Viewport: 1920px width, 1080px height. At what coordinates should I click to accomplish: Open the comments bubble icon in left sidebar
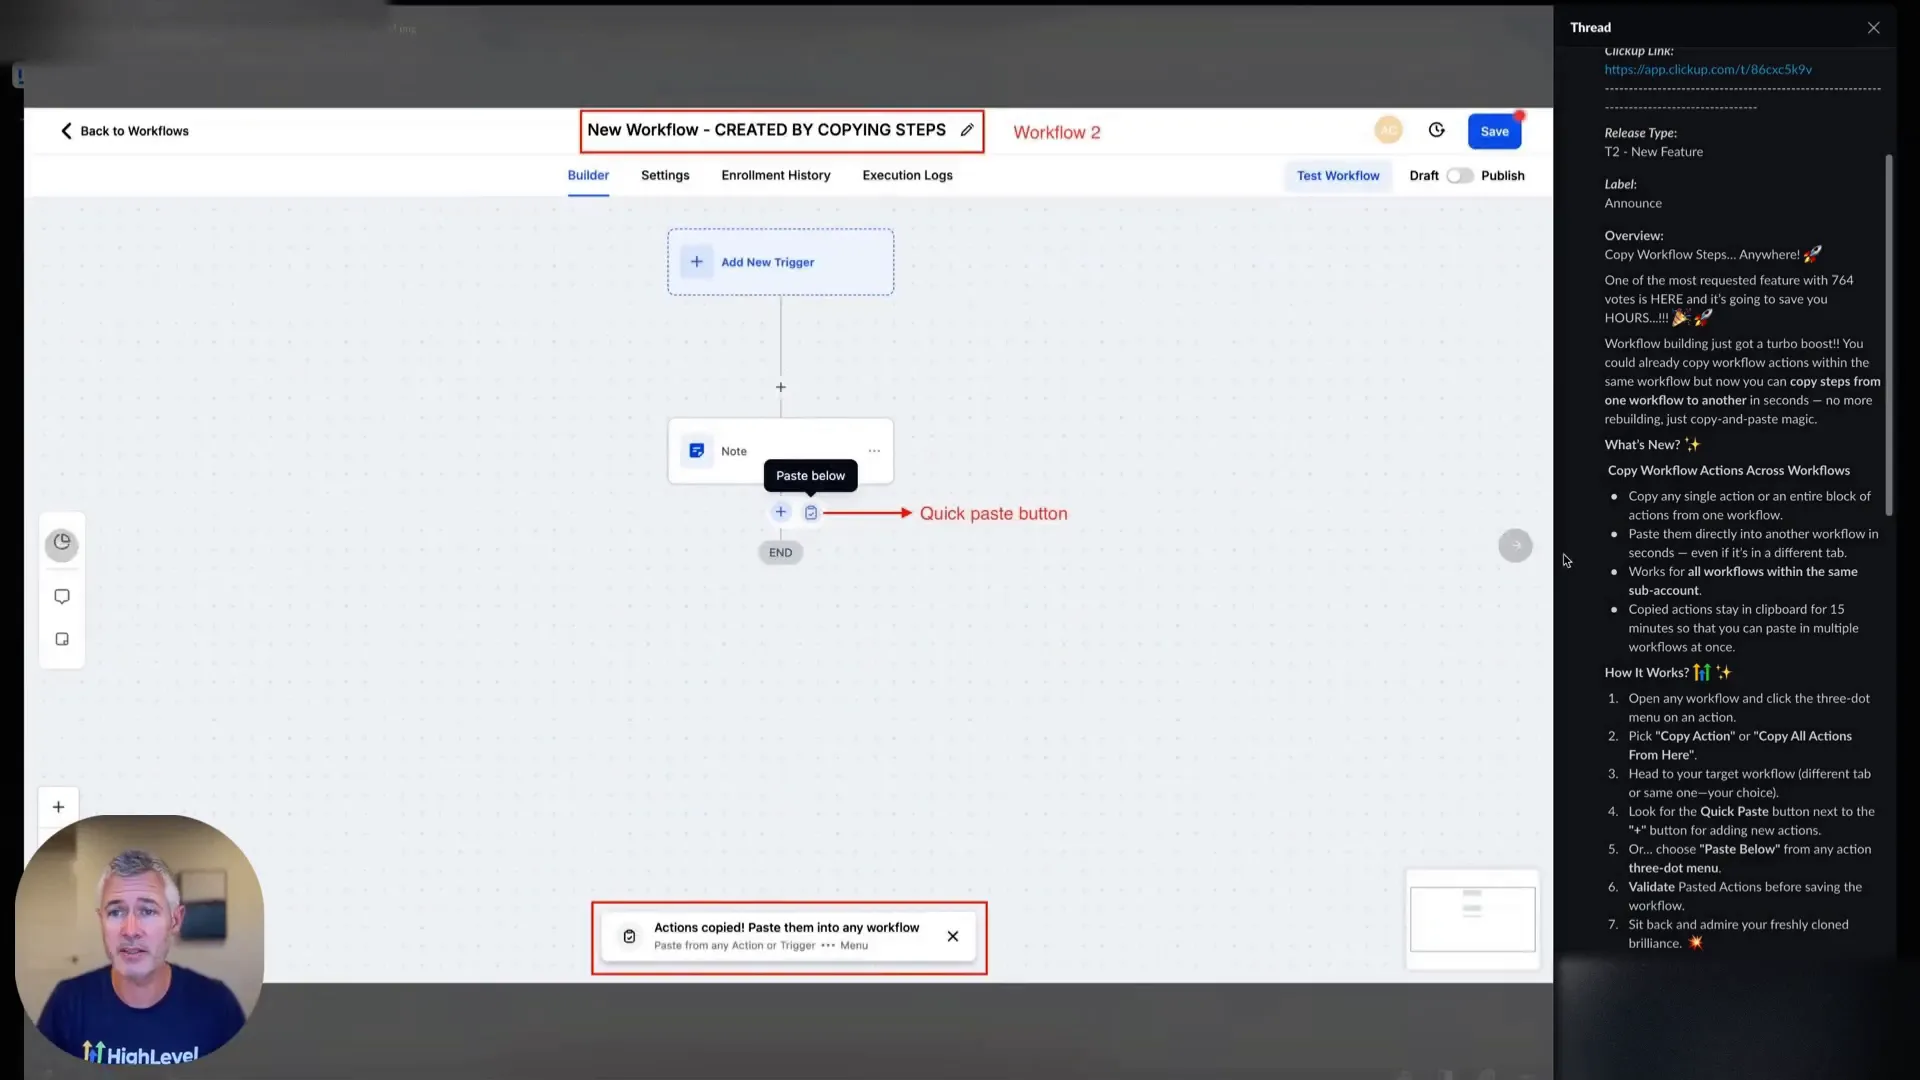click(x=62, y=595)
